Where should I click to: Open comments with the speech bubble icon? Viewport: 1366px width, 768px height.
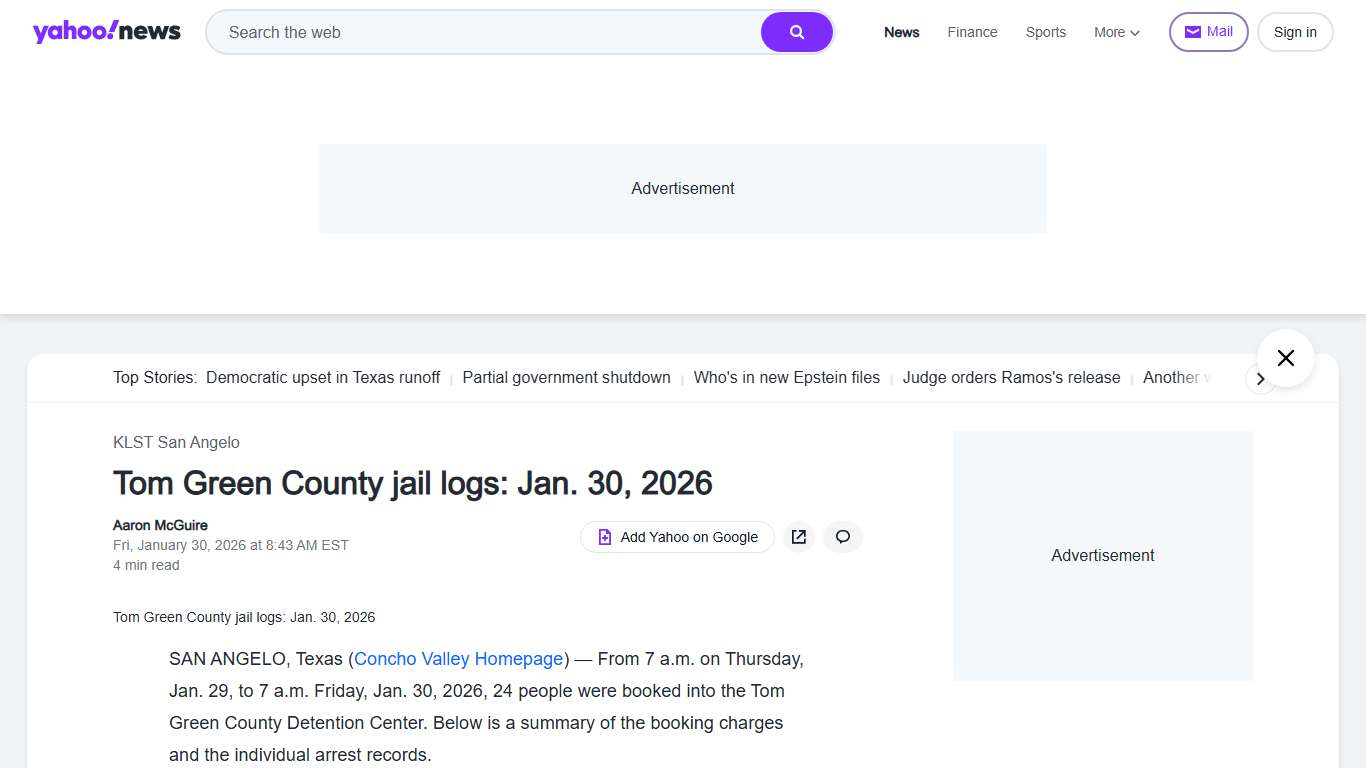point(842,537)
